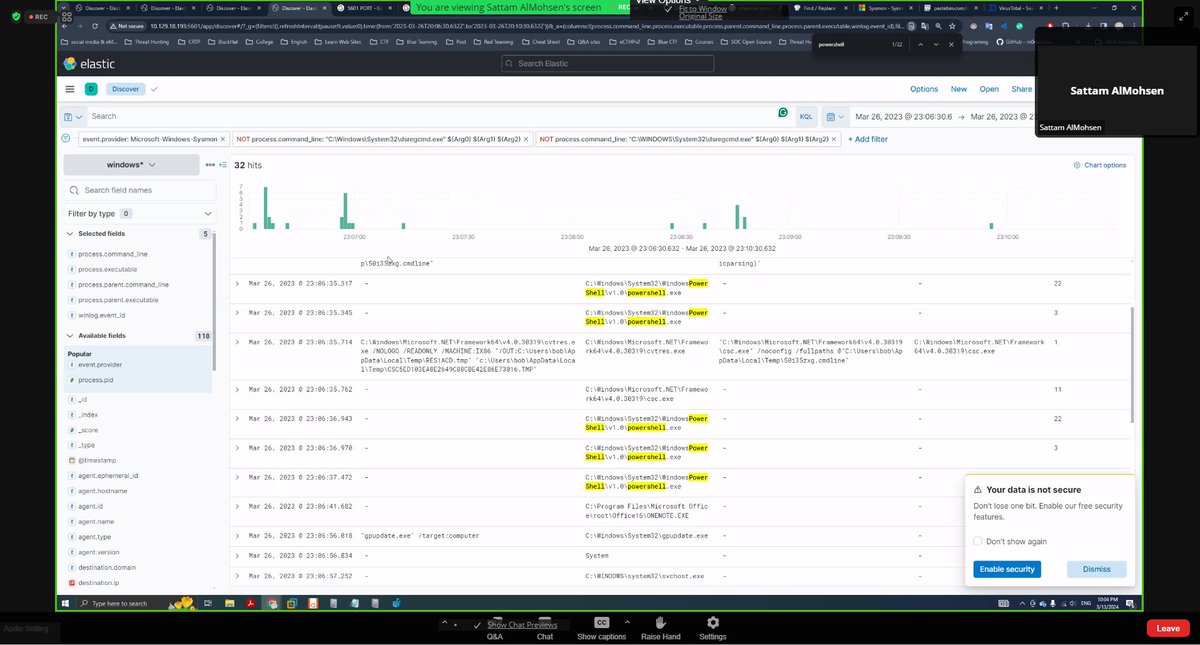Open the Options menu in Kibana toolbar

coord(923,89)
